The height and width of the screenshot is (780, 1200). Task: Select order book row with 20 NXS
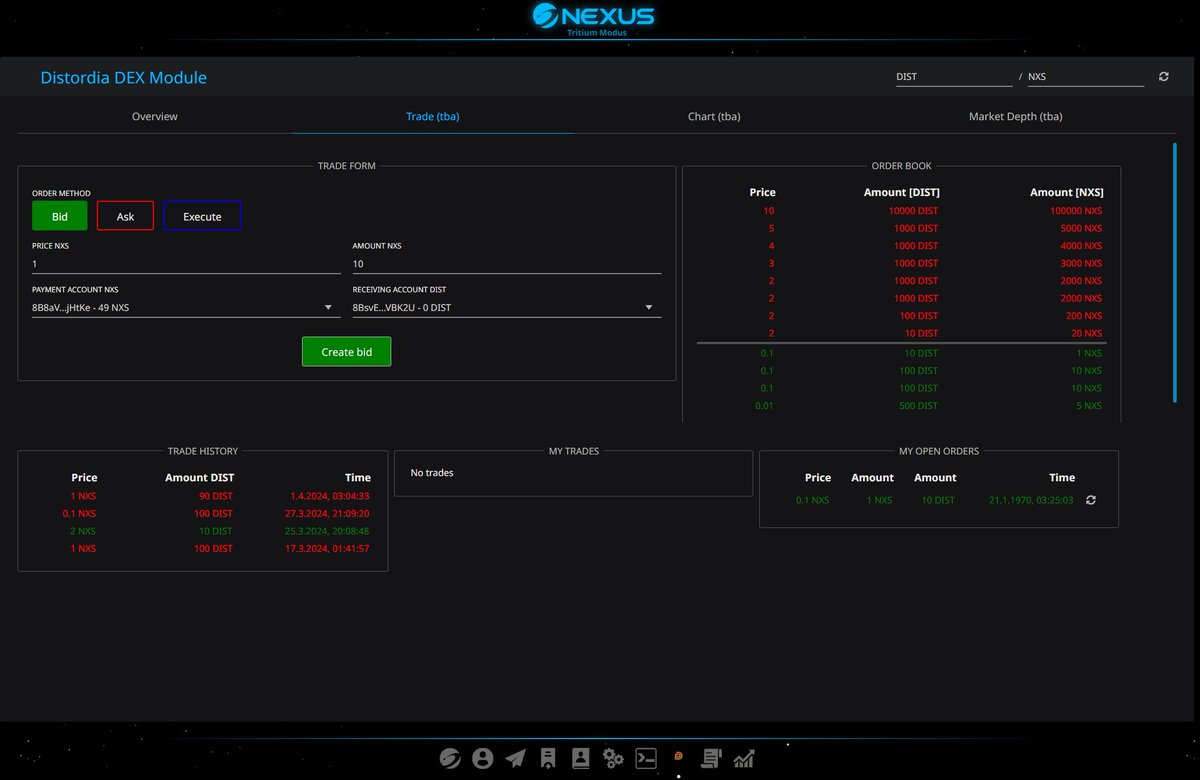coord(900,333)
